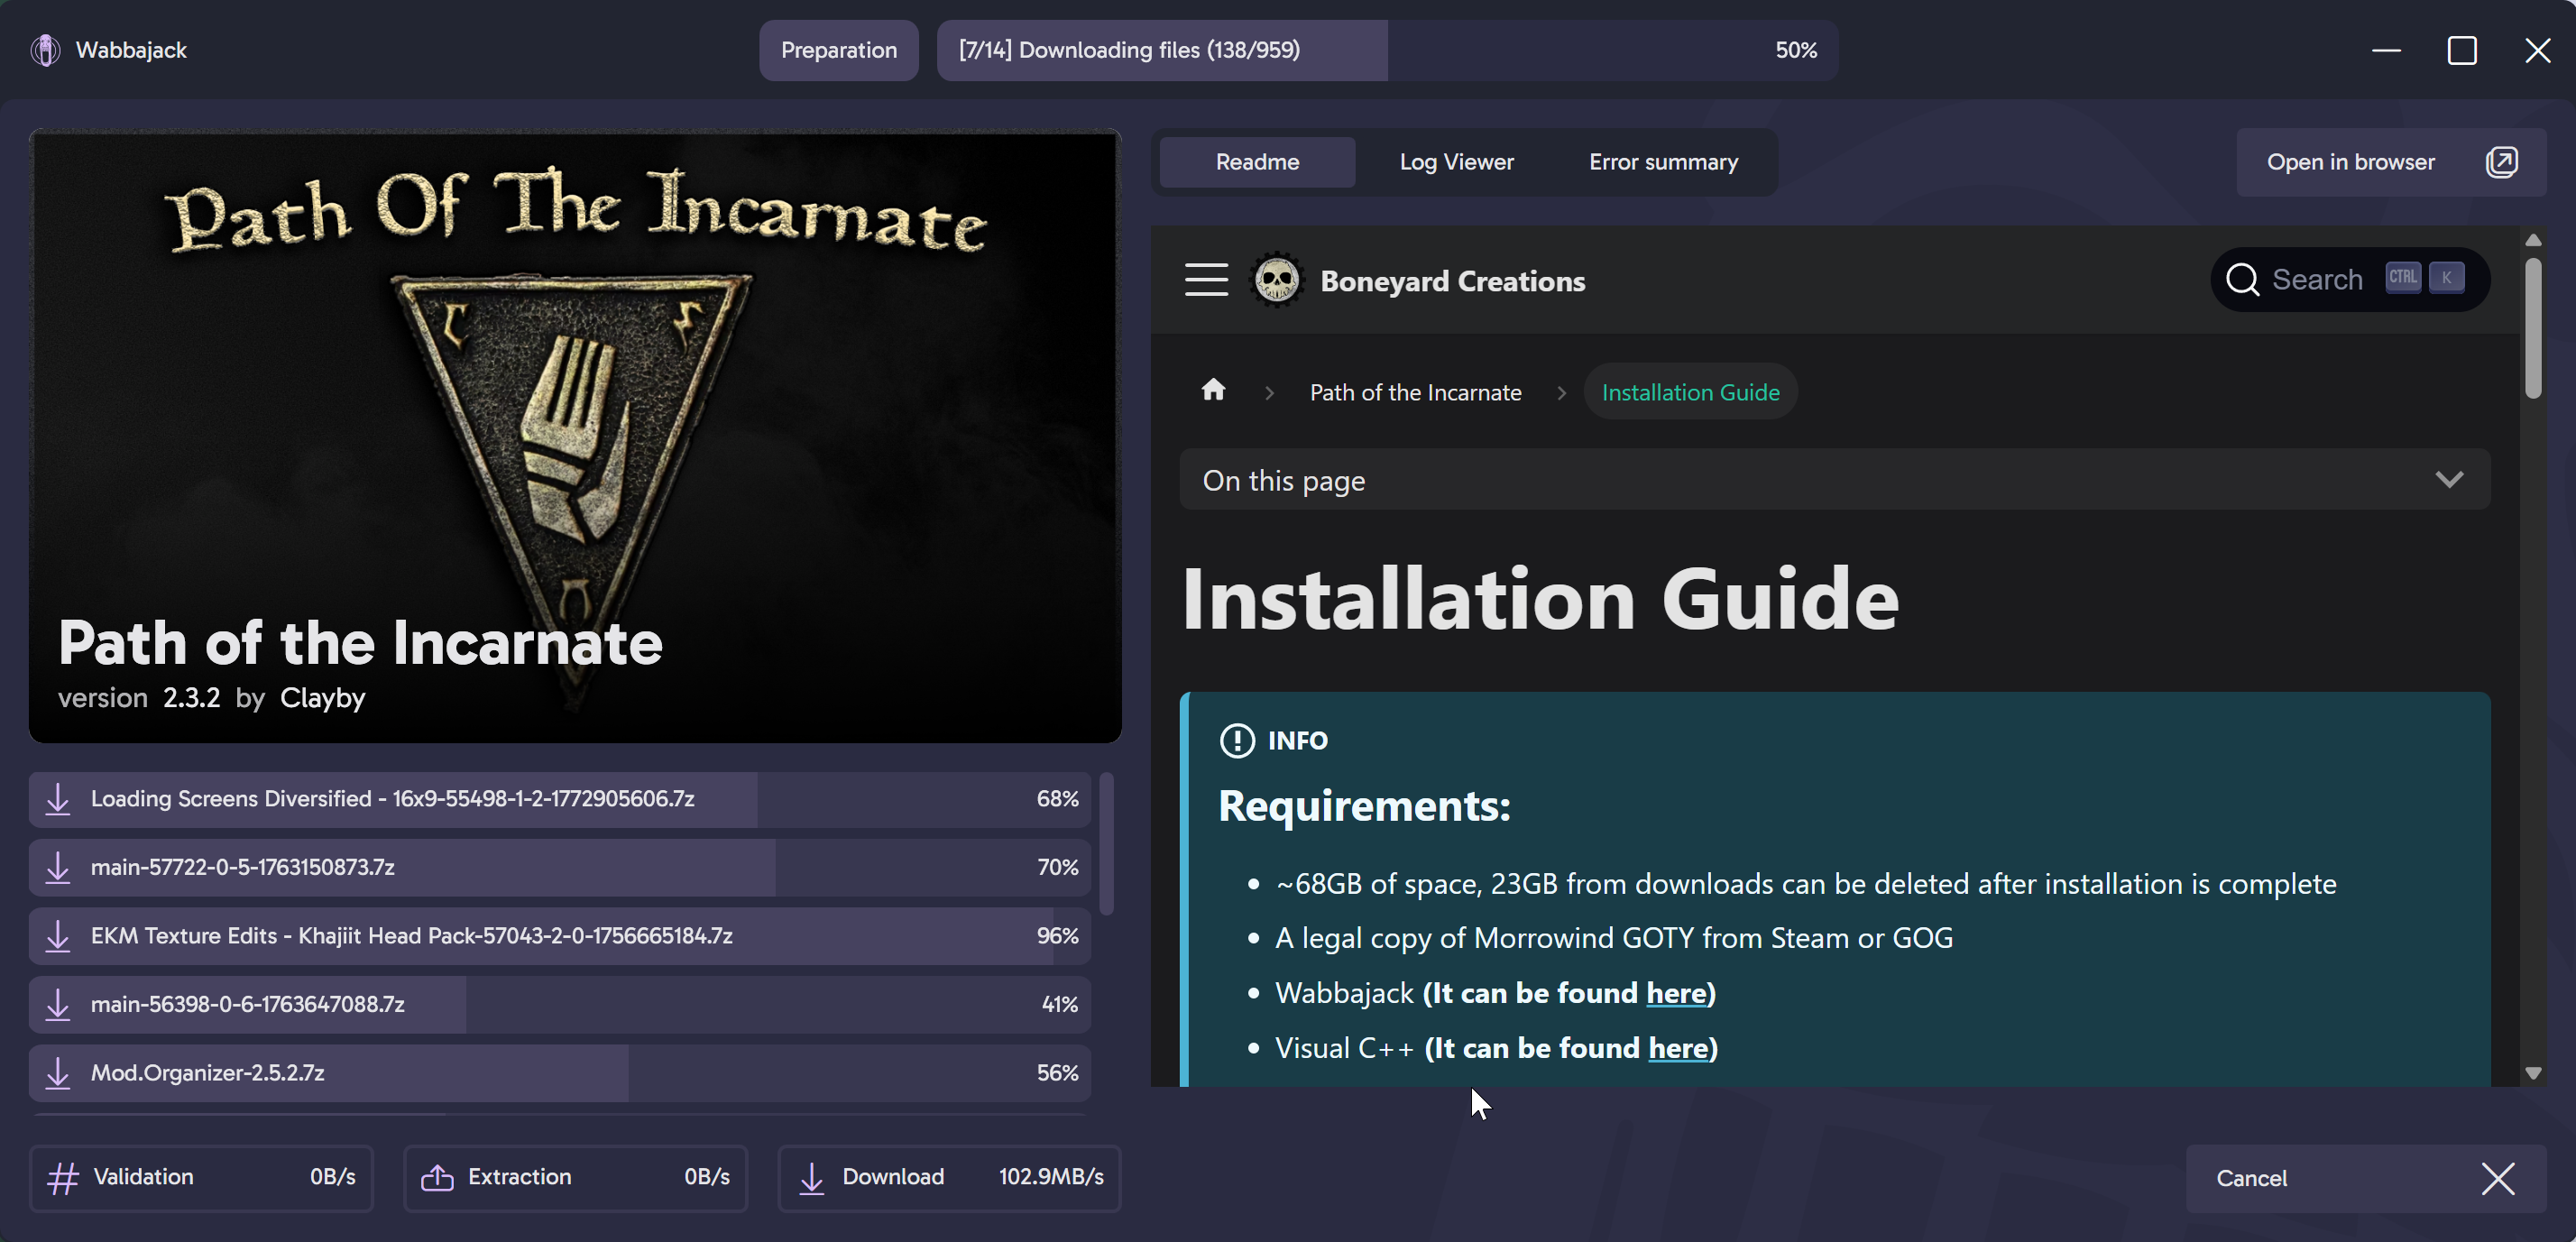The image size is (2576, 1242).
Task: Click the Requirements heading
Action: (x=1364, y=806)
